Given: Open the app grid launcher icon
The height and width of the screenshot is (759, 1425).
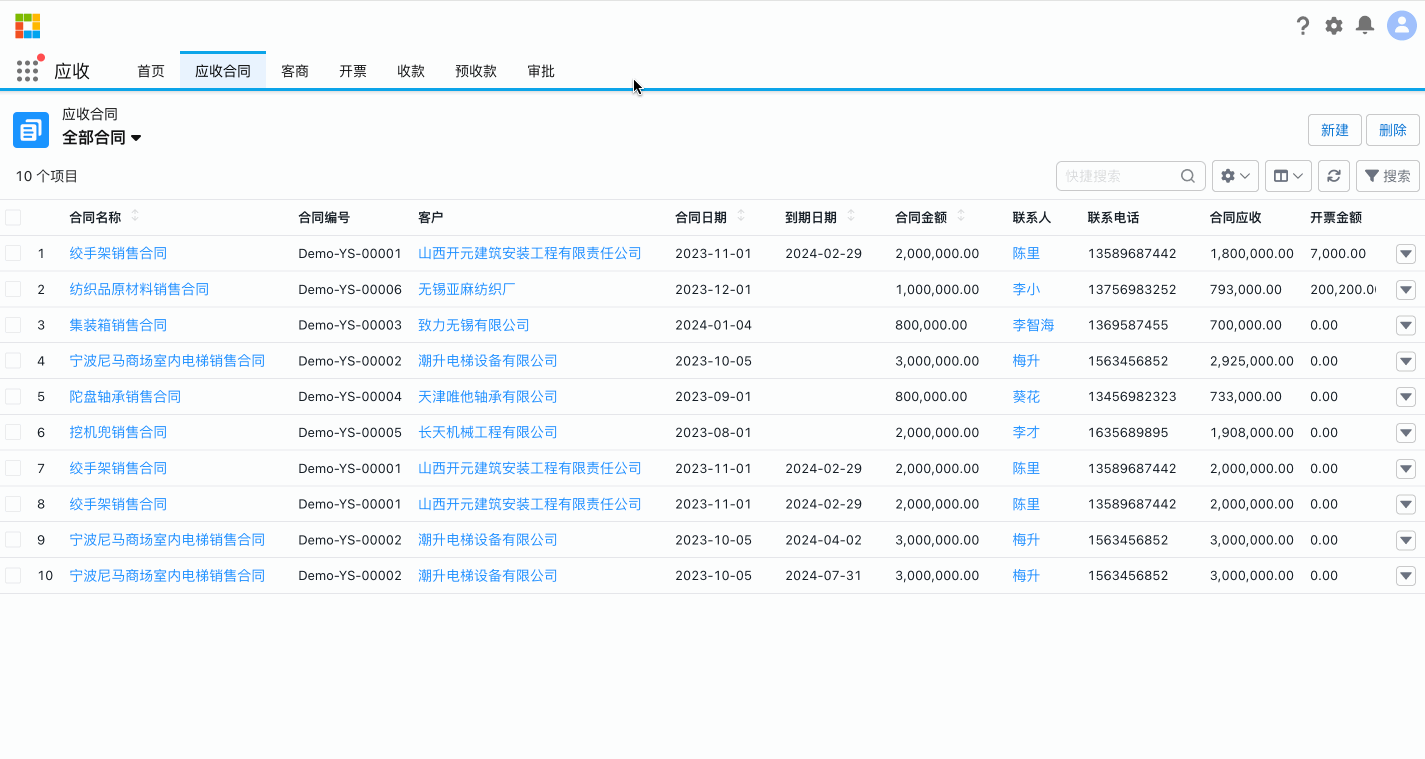Looking at the screenshot, I should pyautogui.click(x=27, y=70).
